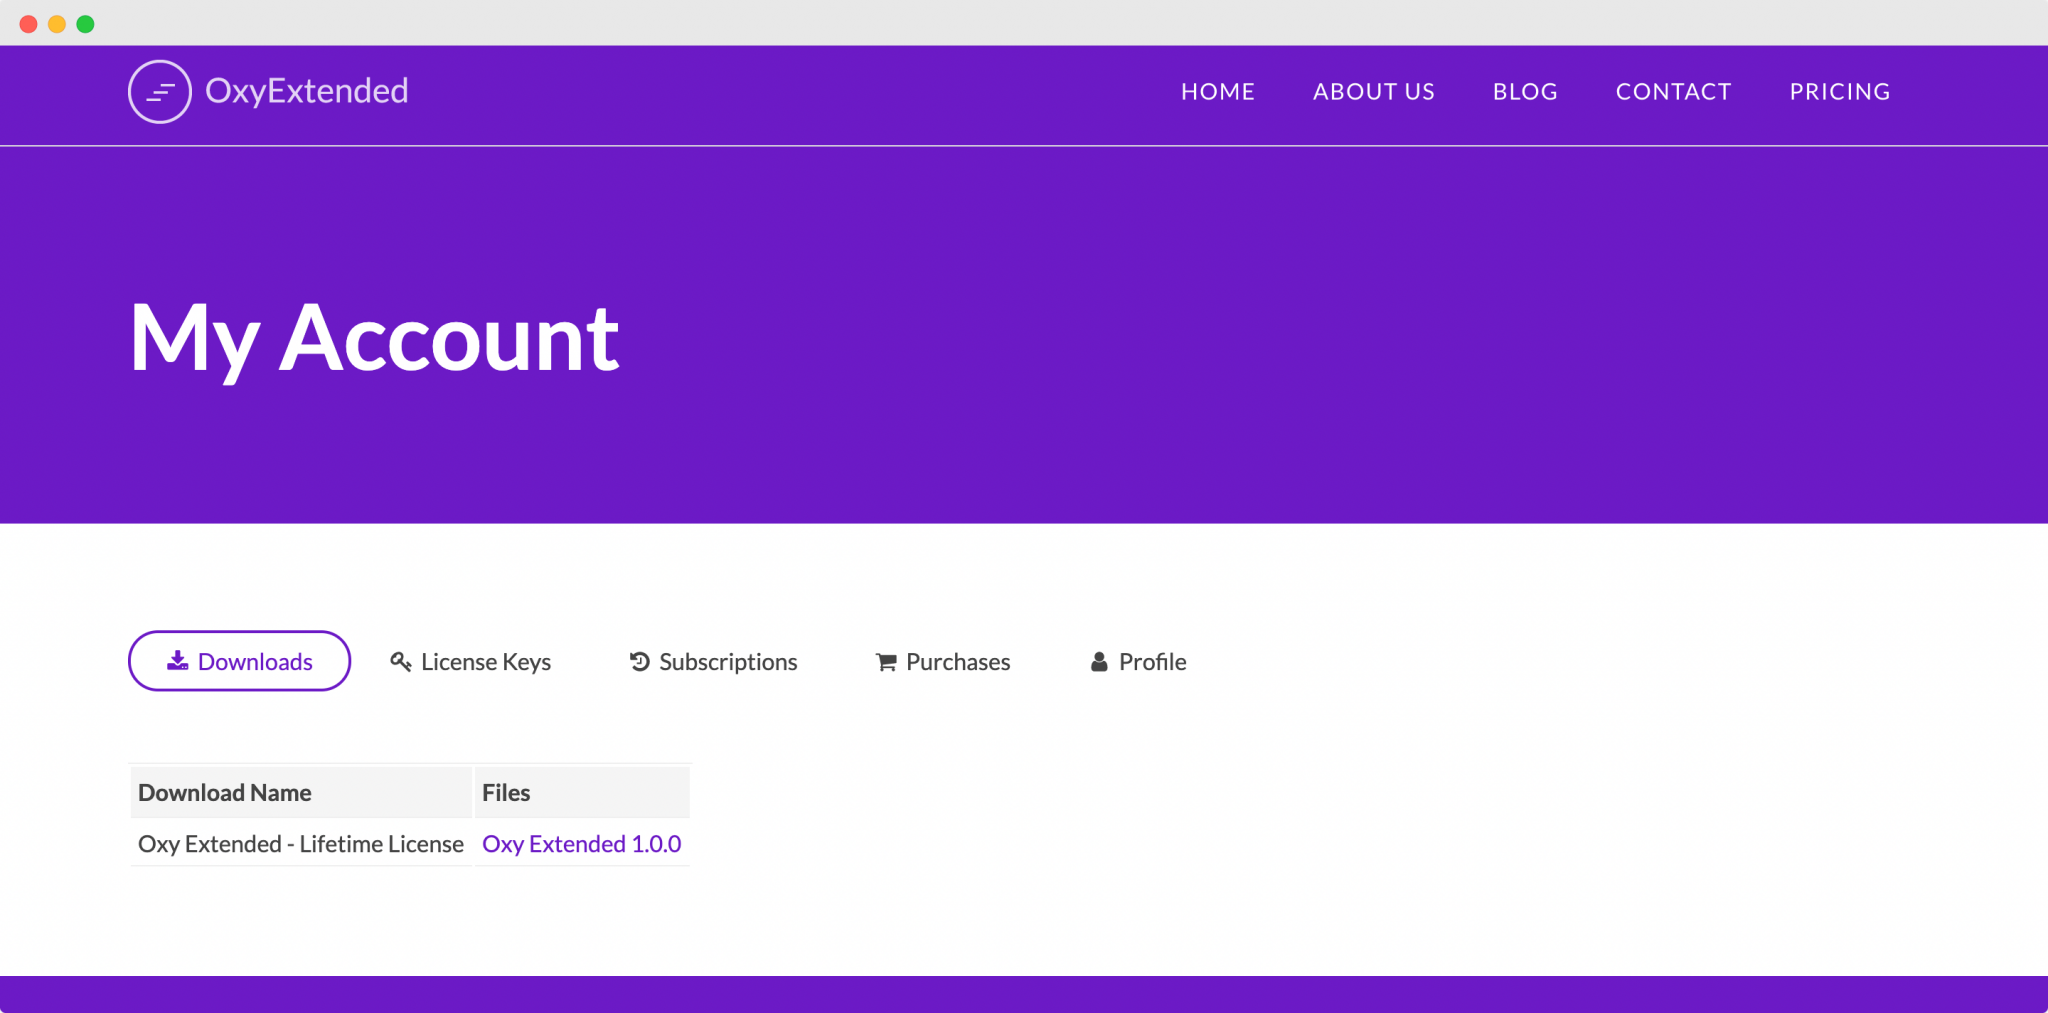This screenshot has width=2048, height=1013.
Task: Click the Download Name column header
Action: click(224, 792)
